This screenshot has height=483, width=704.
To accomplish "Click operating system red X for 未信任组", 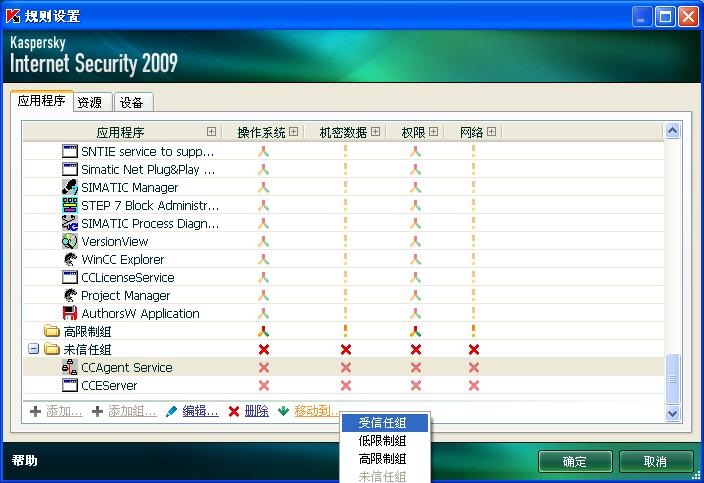I will 264,349.
